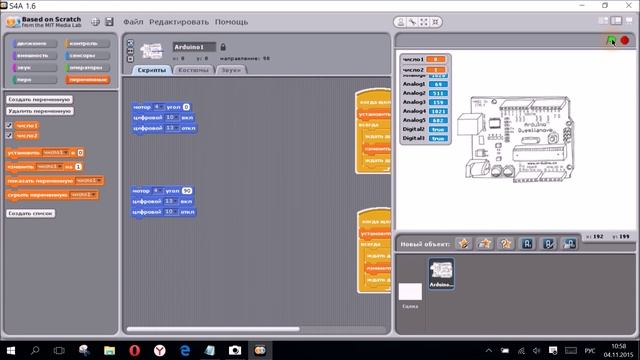Select the shrink sprite tool
This screenshot has height=360, width=640.
coord(436,22)
